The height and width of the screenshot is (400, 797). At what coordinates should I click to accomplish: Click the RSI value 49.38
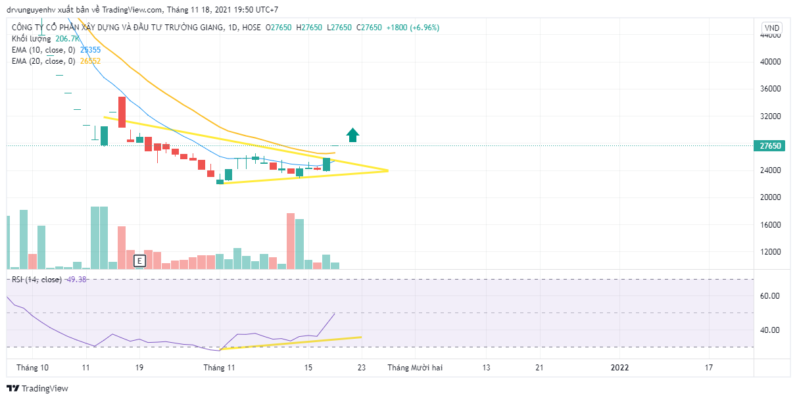click(76, 280)
